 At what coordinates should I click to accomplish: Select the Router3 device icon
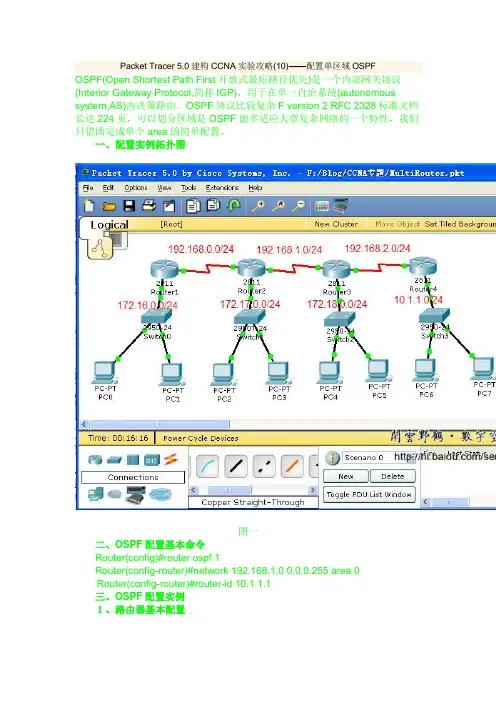click(x=337, y=269)
